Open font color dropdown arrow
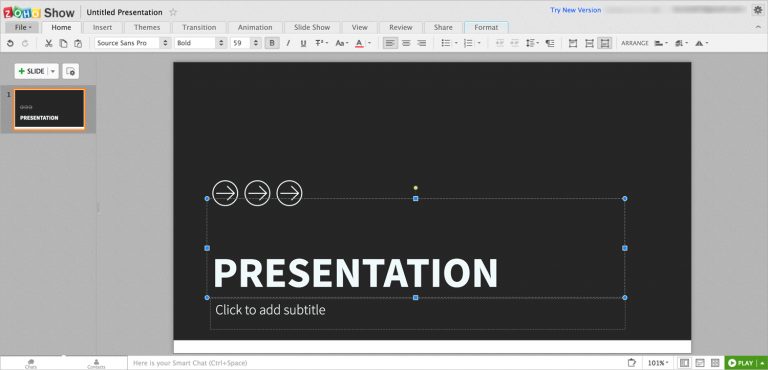 pyautogui.click(x=369, y=43)
